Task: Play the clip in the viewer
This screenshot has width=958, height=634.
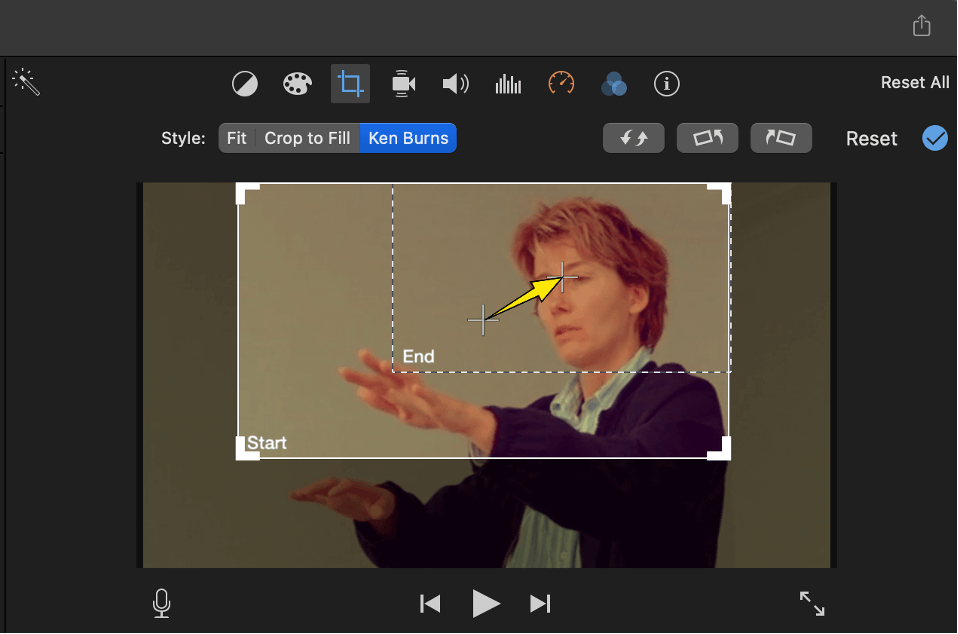Action: [486, 603]
